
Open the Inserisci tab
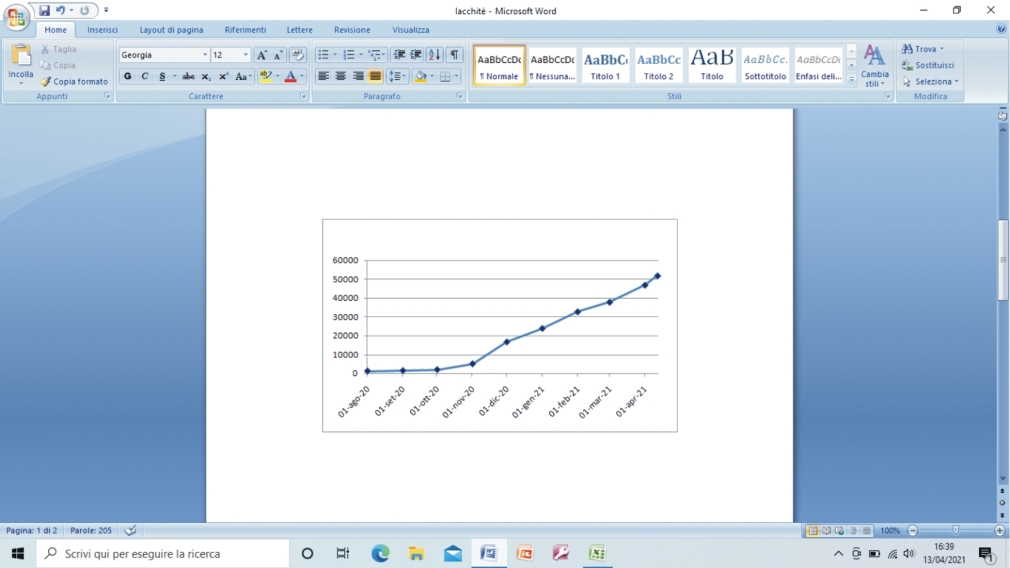pyautogui.click(x=102, y=30)
